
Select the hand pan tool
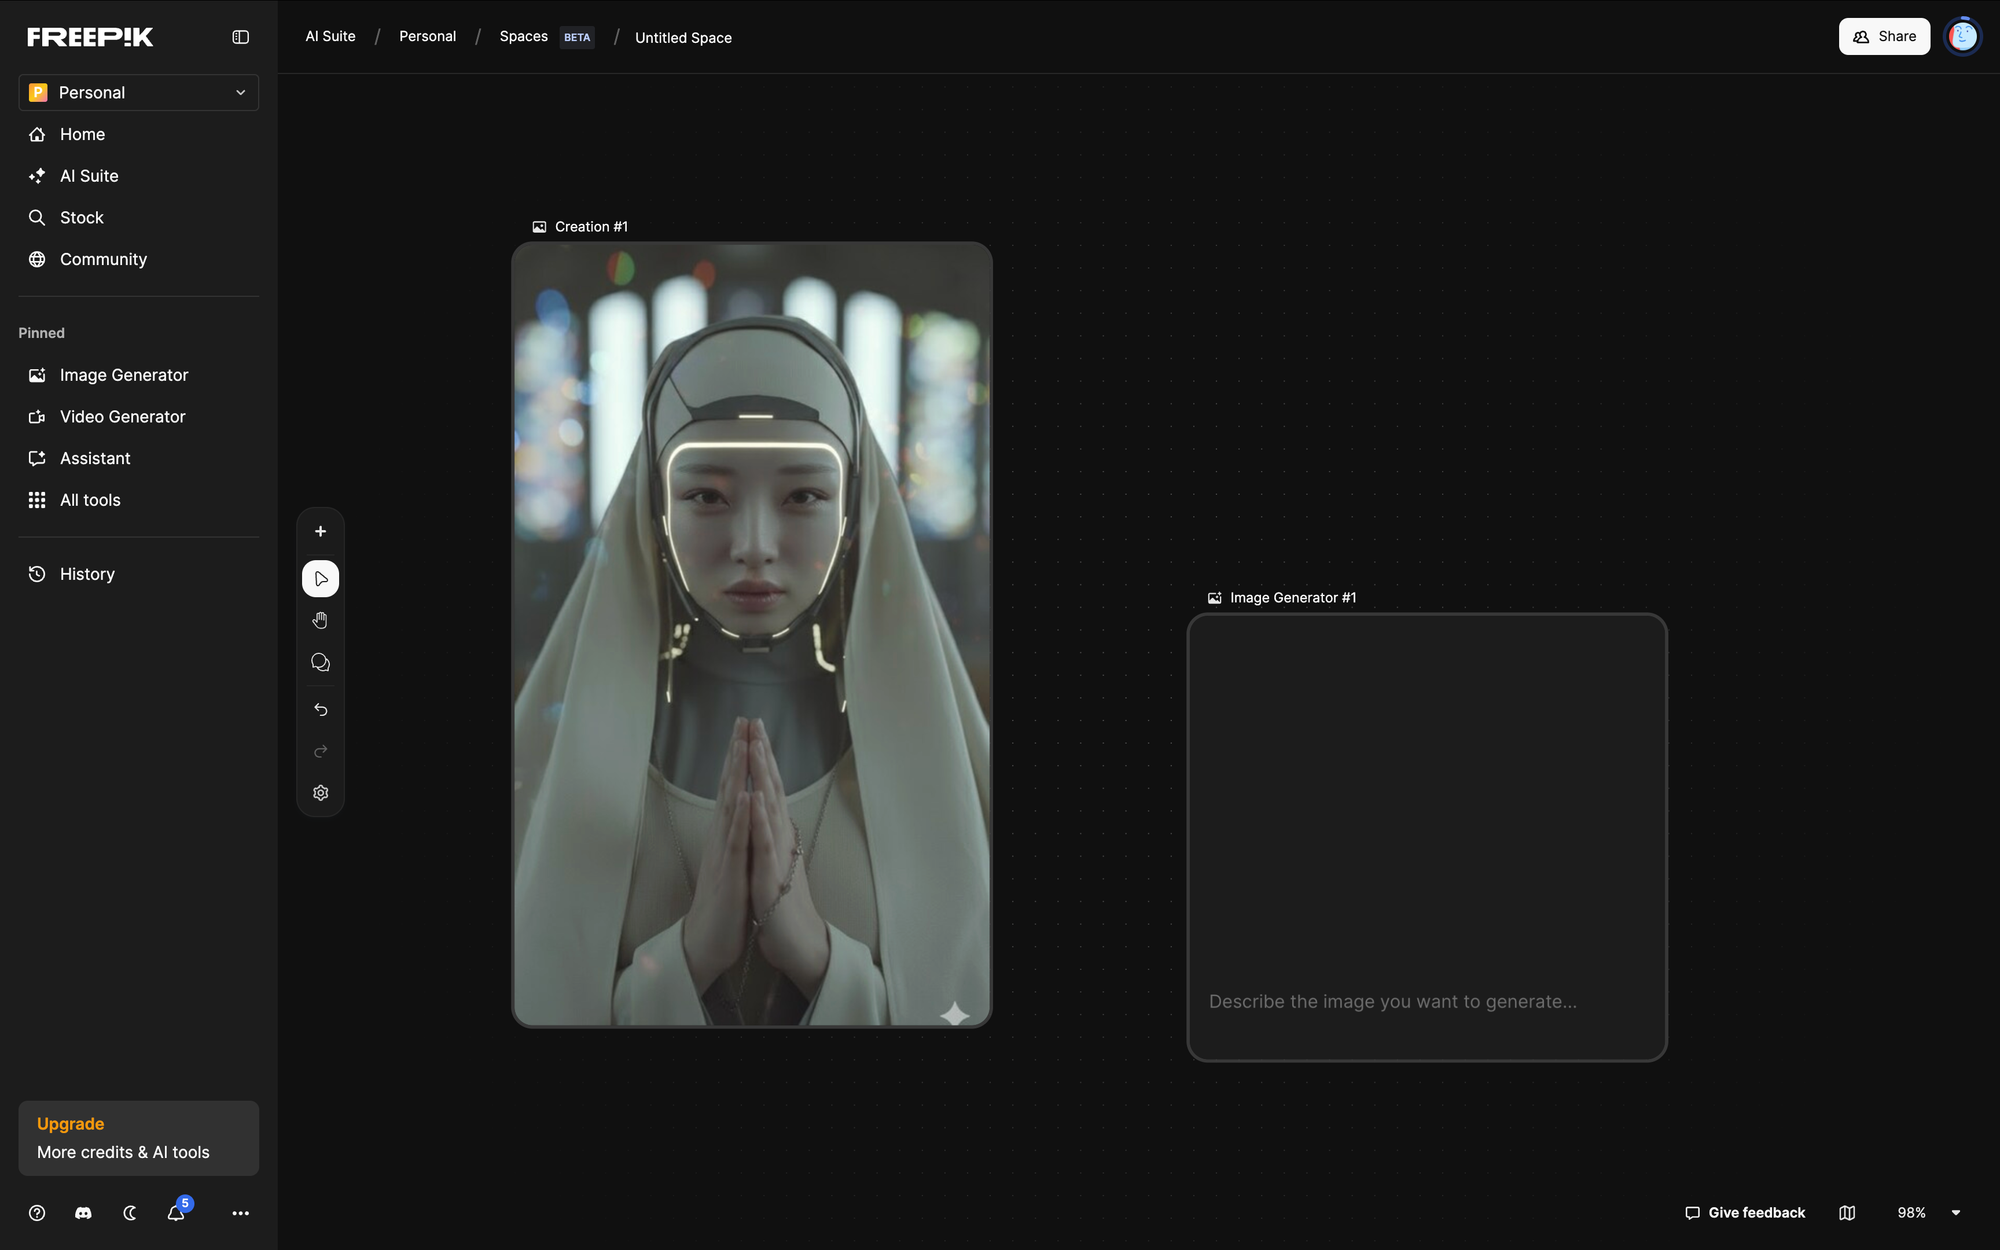click(320, 621)
